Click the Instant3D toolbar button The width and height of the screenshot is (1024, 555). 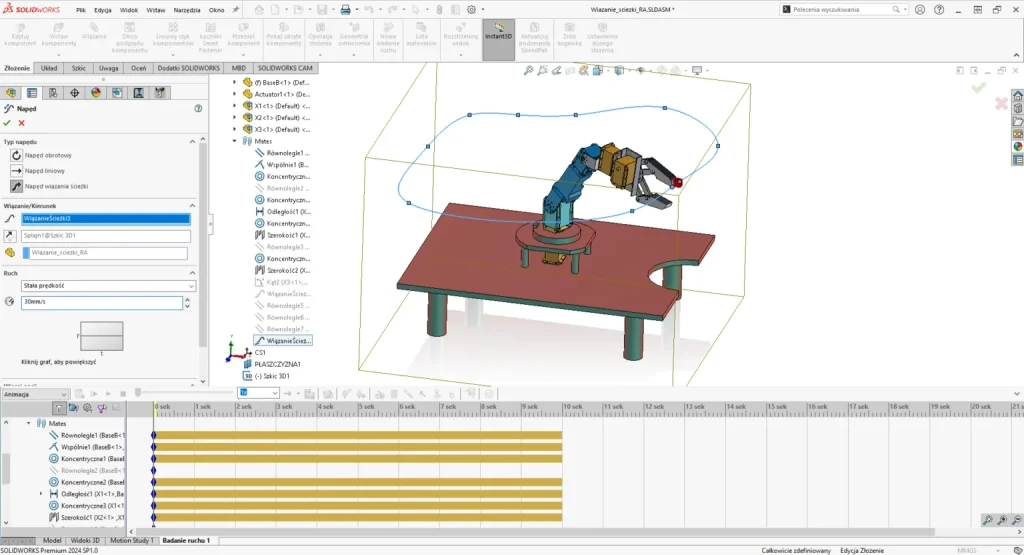point(498,39)
